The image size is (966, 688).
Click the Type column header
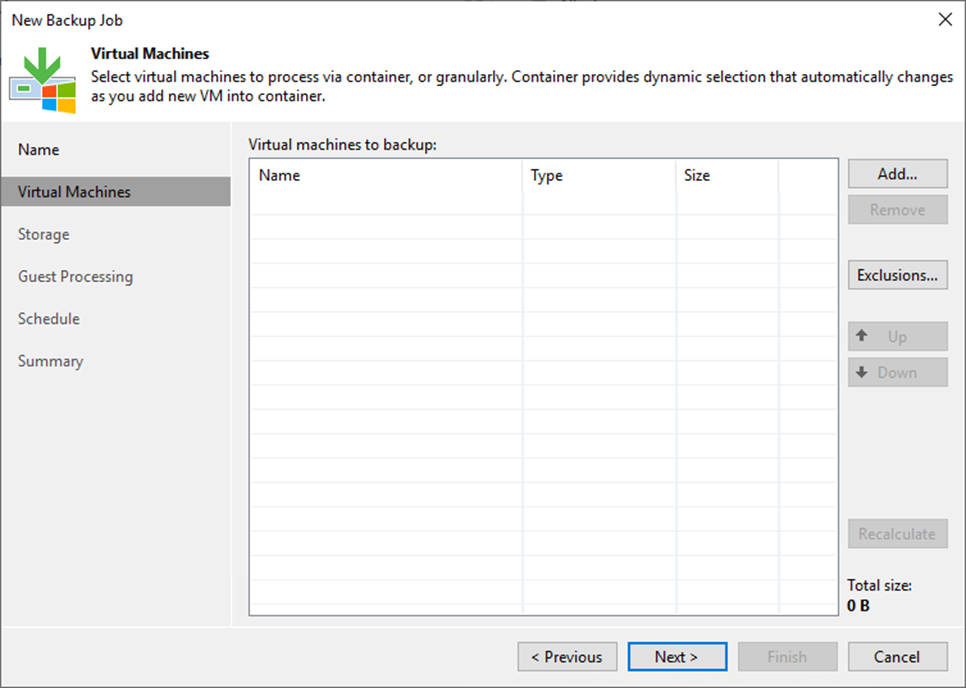[547, 175]
